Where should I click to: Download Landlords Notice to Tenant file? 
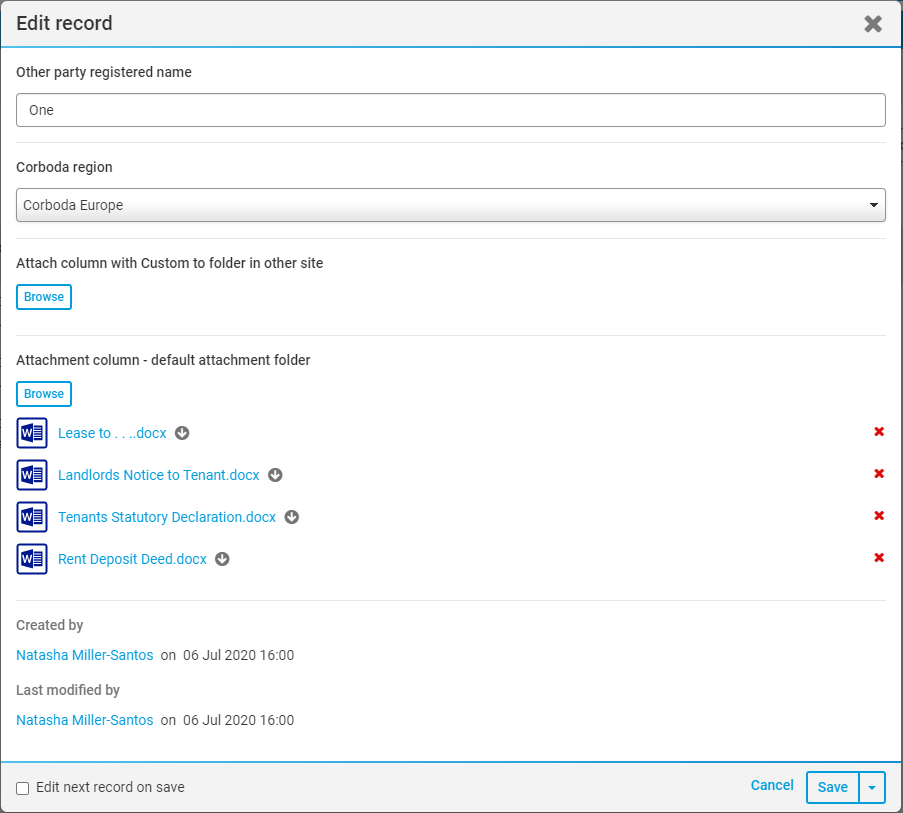[275, 475]
